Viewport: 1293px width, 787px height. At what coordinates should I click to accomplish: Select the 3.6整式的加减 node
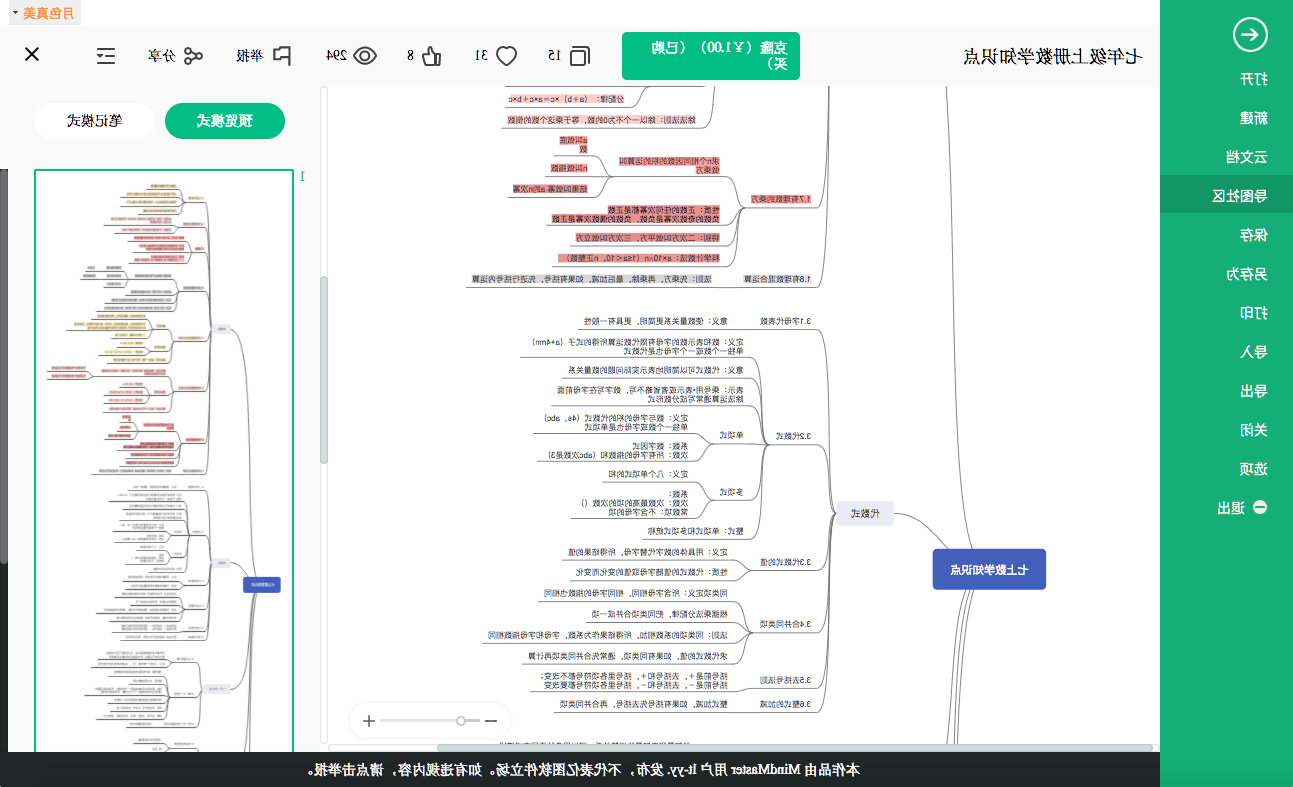pos(786,704)
